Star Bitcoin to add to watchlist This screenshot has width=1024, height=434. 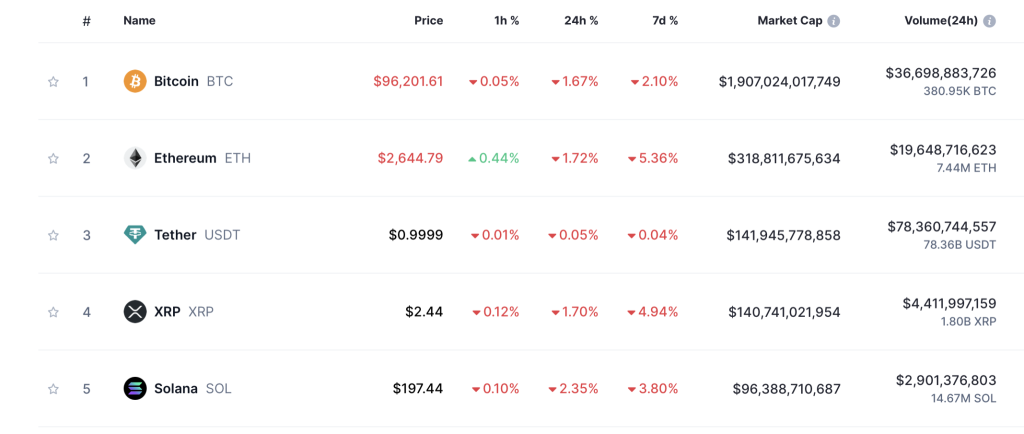(x=54, y=82)
